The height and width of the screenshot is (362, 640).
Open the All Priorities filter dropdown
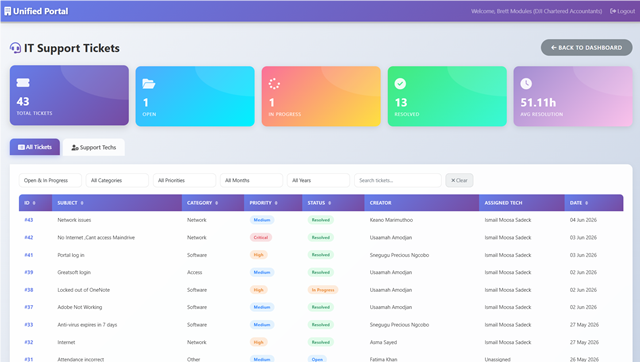point(184,180)
